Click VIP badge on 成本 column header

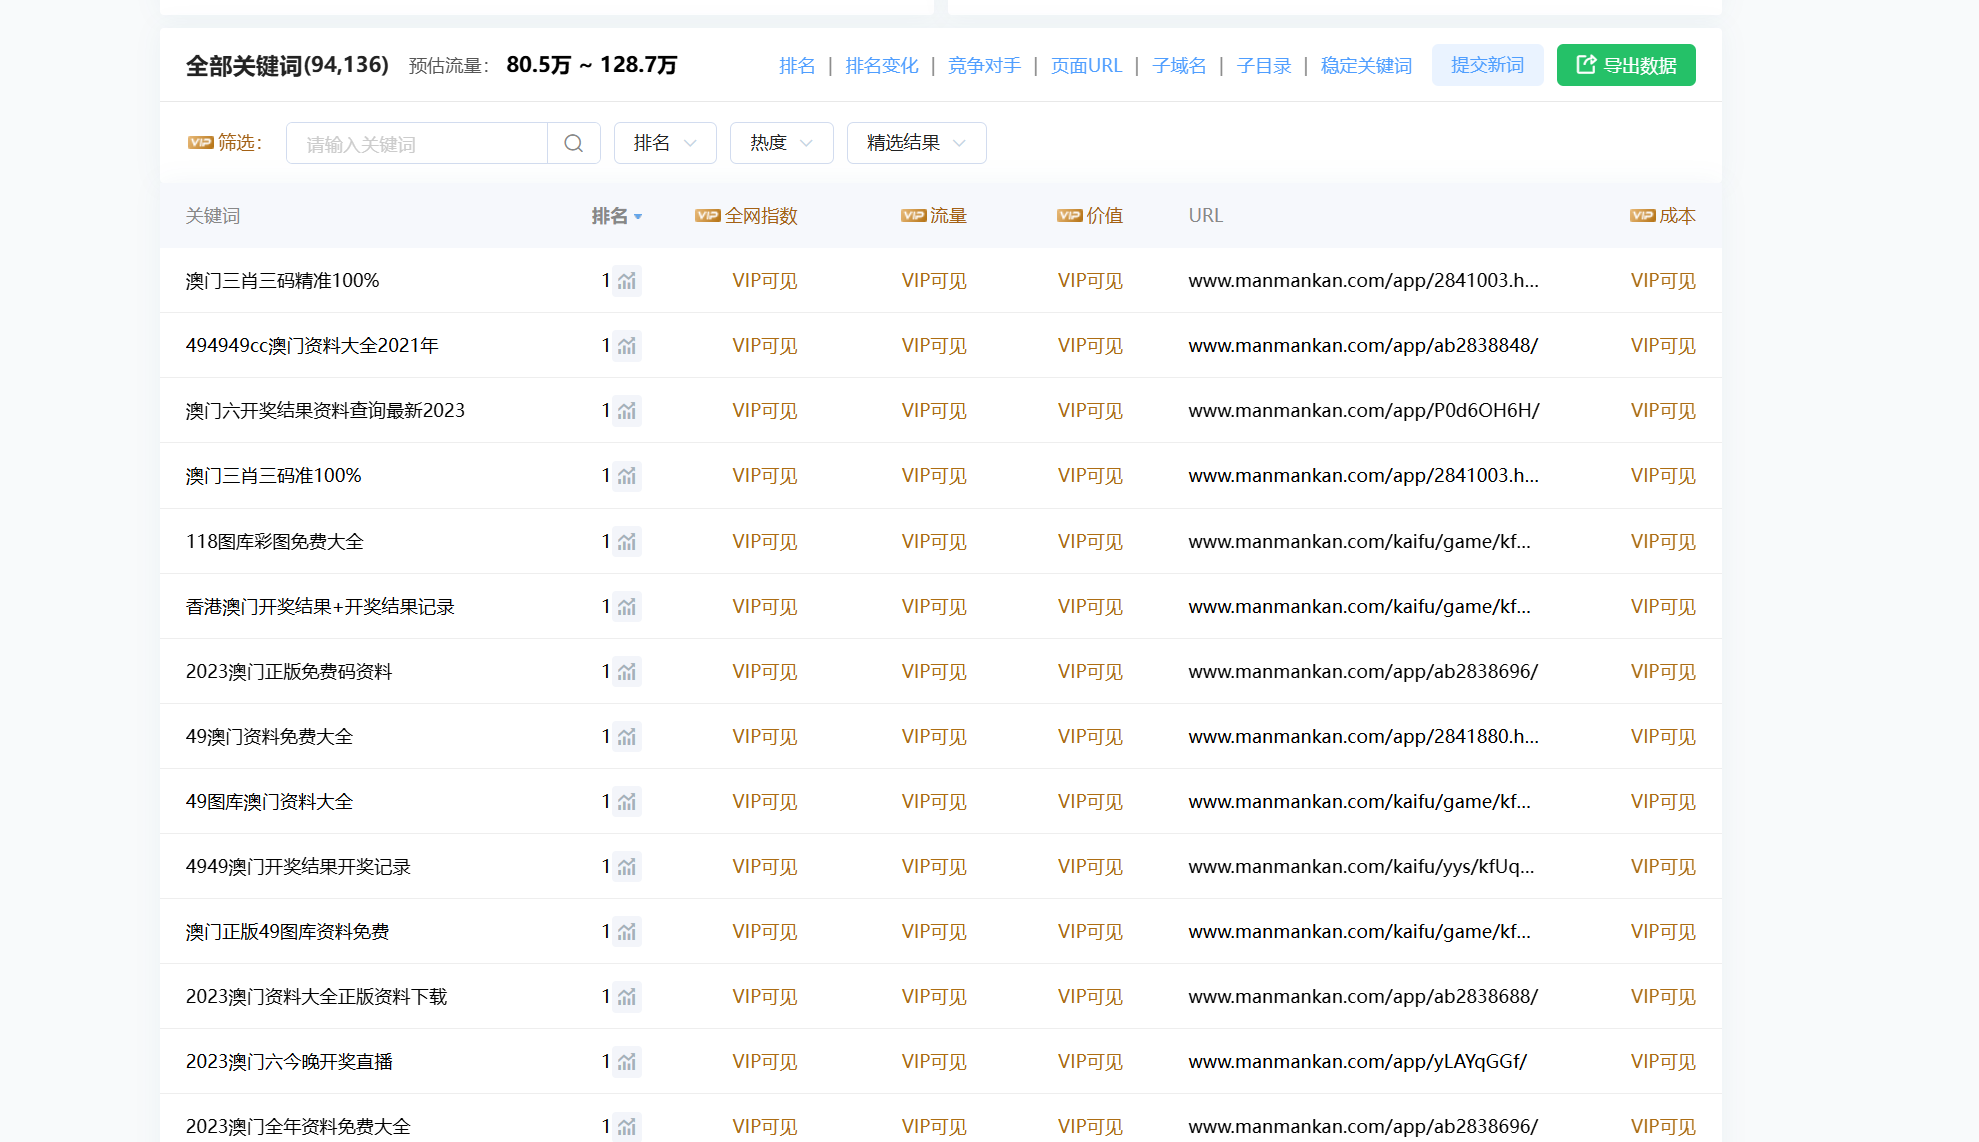pos(1643,216)
